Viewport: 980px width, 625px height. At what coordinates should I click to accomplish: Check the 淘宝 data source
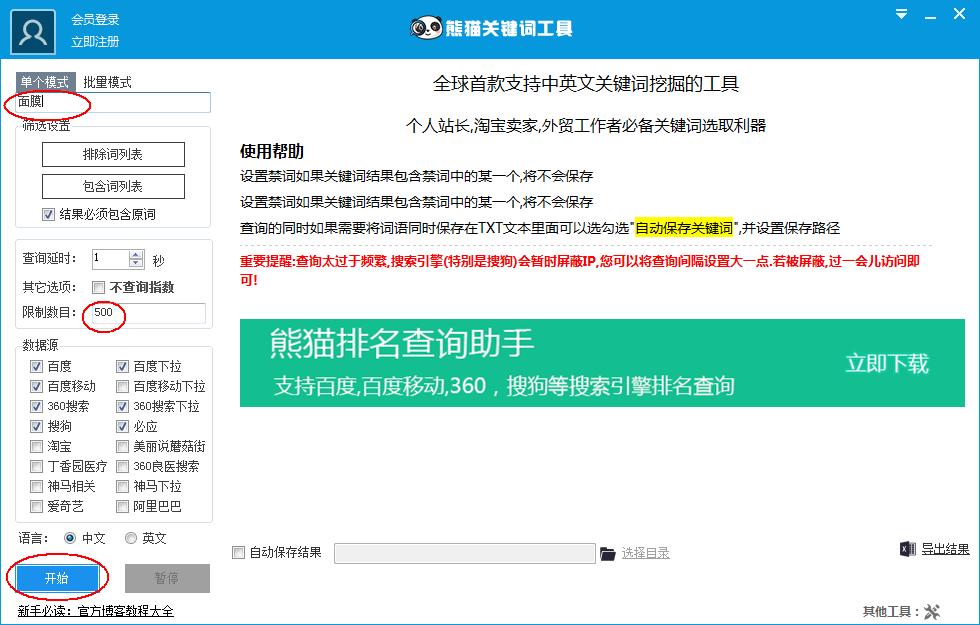pos(35,447)
